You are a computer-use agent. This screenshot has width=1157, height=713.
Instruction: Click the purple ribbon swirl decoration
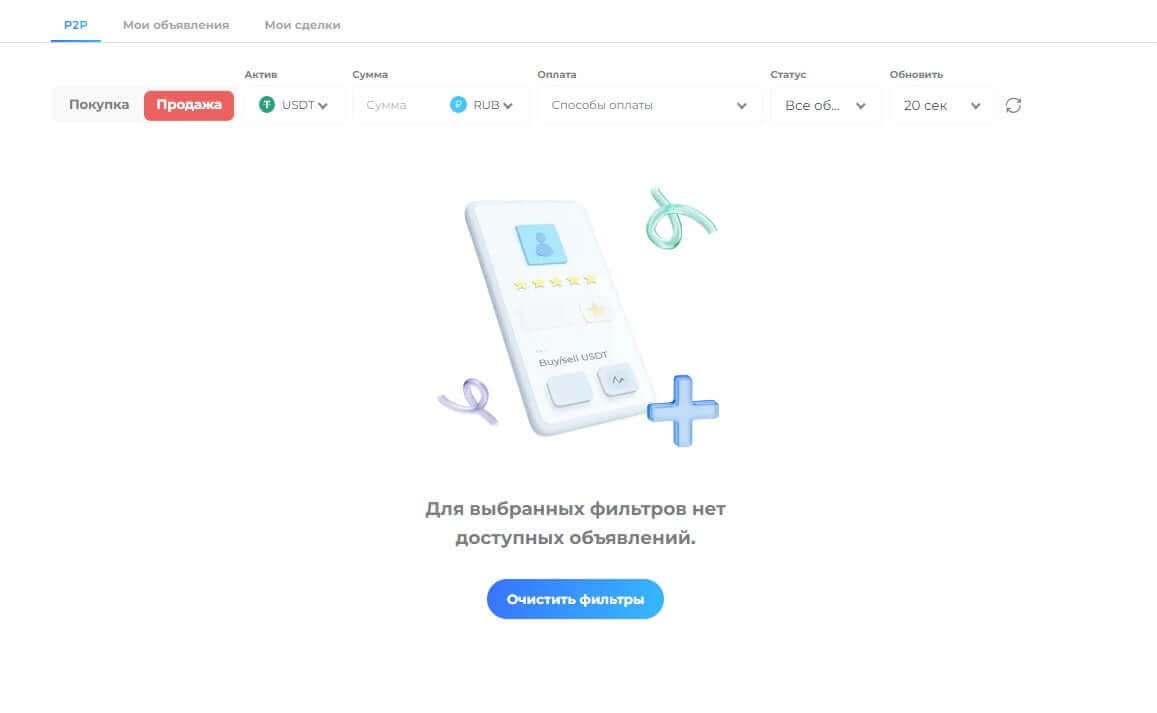click(x=469, y=401)
